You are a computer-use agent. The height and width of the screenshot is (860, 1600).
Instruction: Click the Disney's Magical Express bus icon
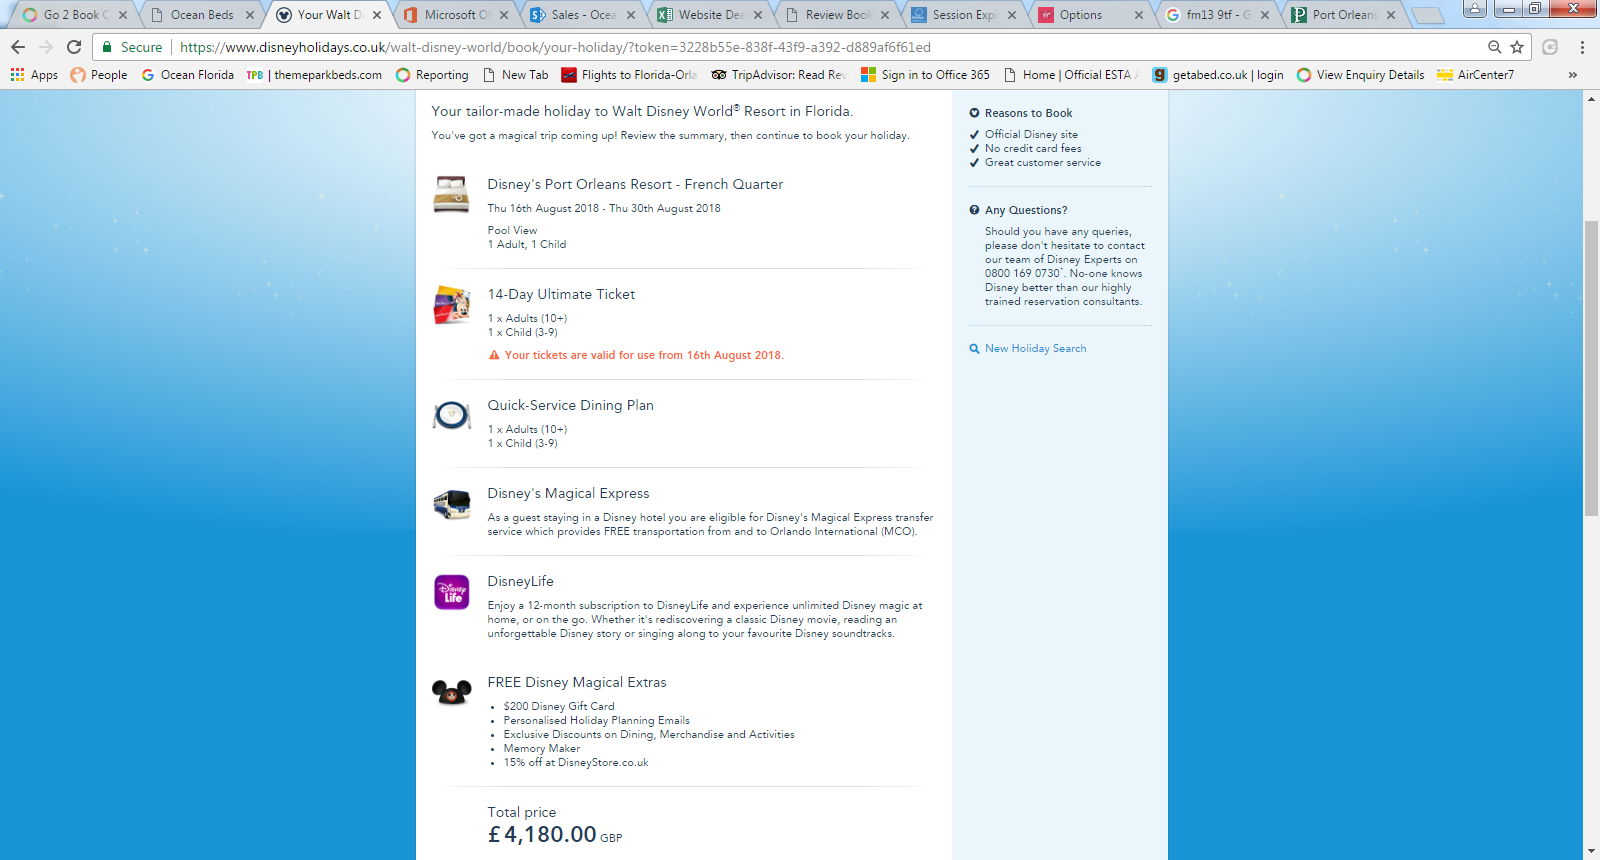point(451,504)
